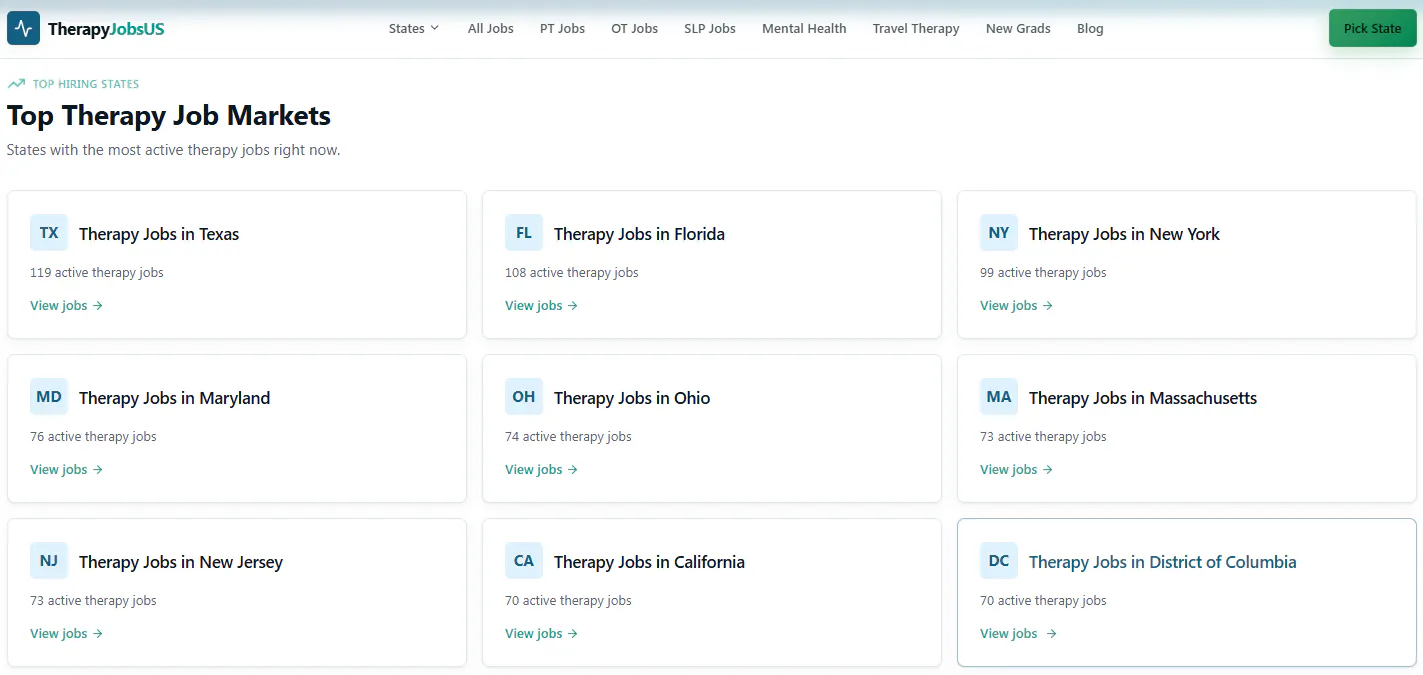View jobs link in Maryland card

coord(67,469)
